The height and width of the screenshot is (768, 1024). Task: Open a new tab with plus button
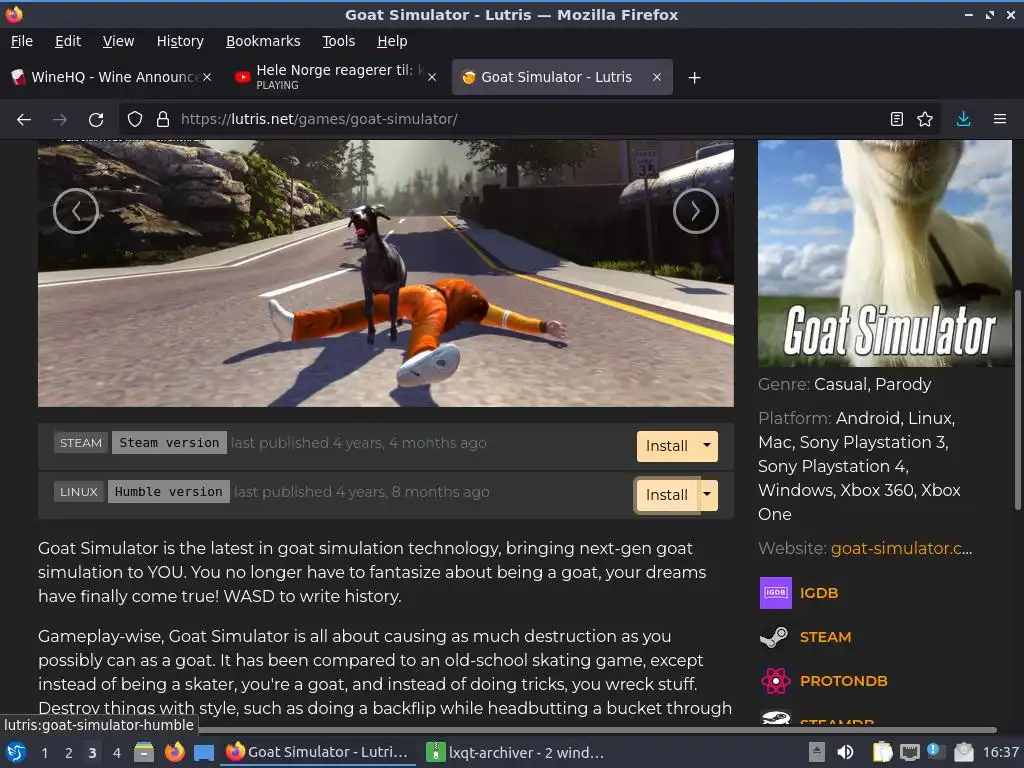pyautogui.click(x=694, y=78)
